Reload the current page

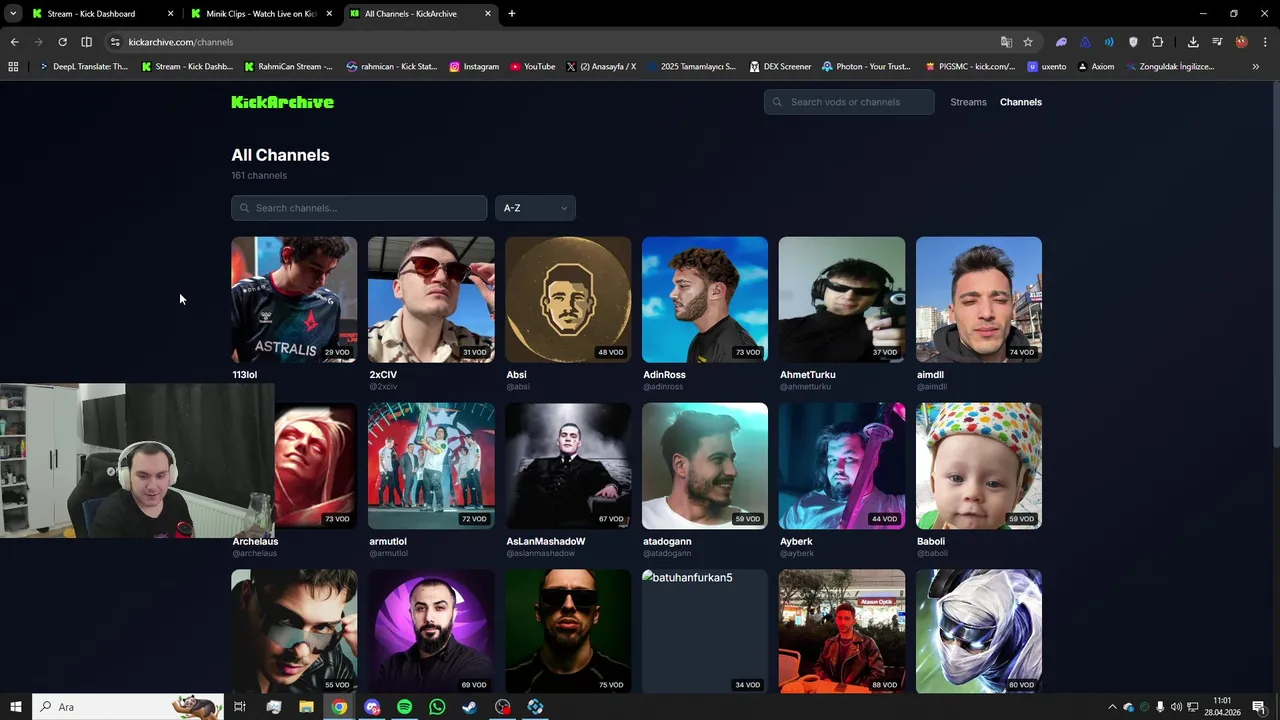coord(62,42)
